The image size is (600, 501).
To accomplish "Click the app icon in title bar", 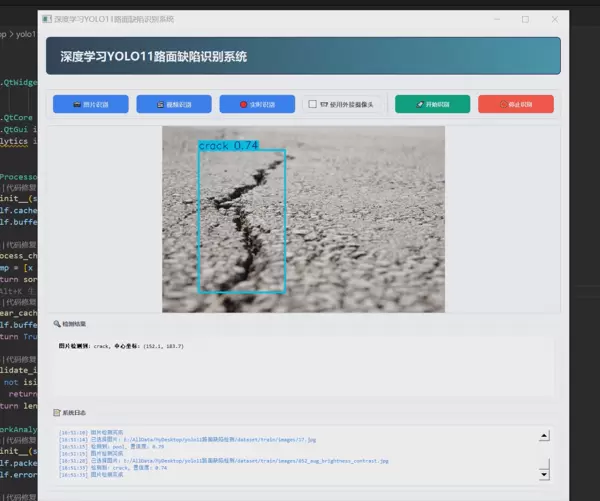I will (46, 18).
